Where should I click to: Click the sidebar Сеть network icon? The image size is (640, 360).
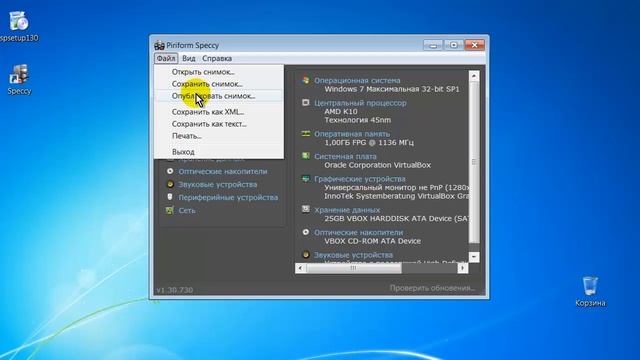pos(170,210)
